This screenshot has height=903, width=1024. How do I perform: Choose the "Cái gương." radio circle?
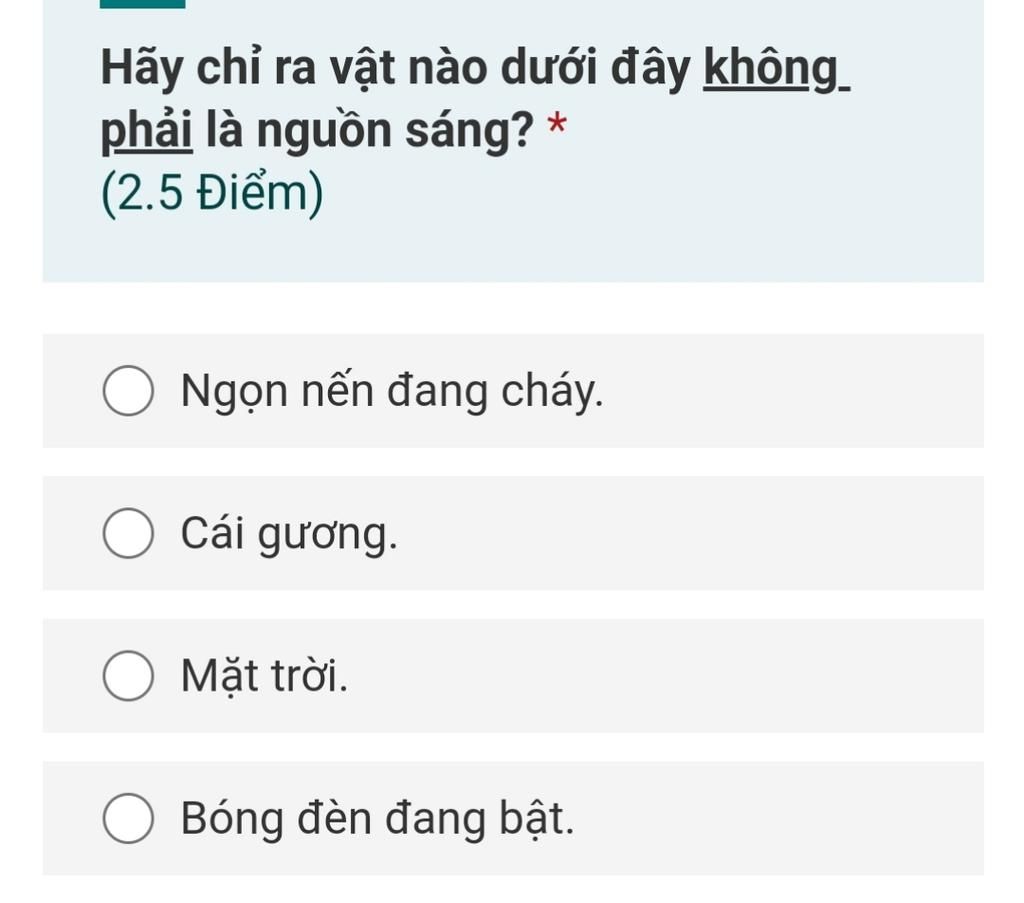coord(128,534)
